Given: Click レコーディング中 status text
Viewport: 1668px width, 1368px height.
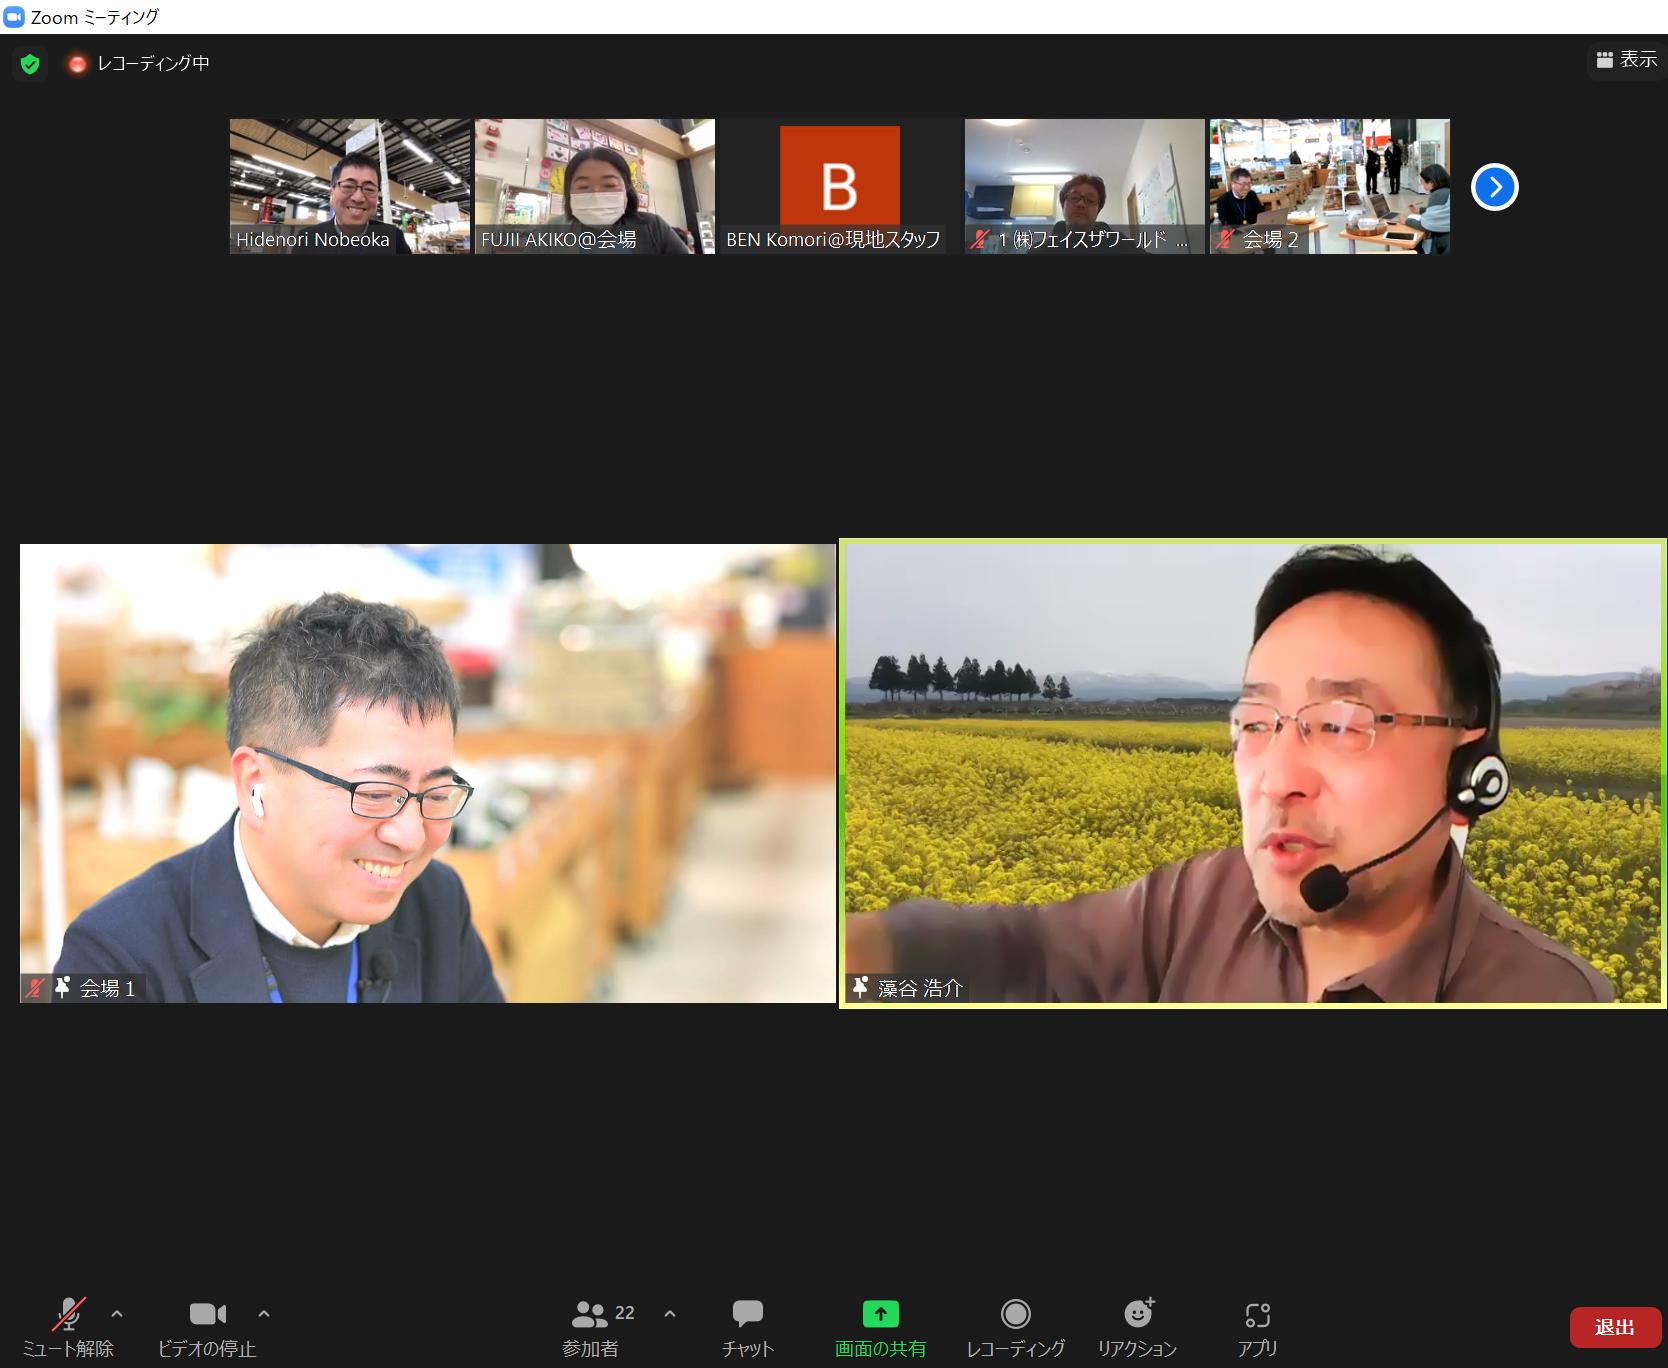Looking at the screenshot, I should coord(153,64).
